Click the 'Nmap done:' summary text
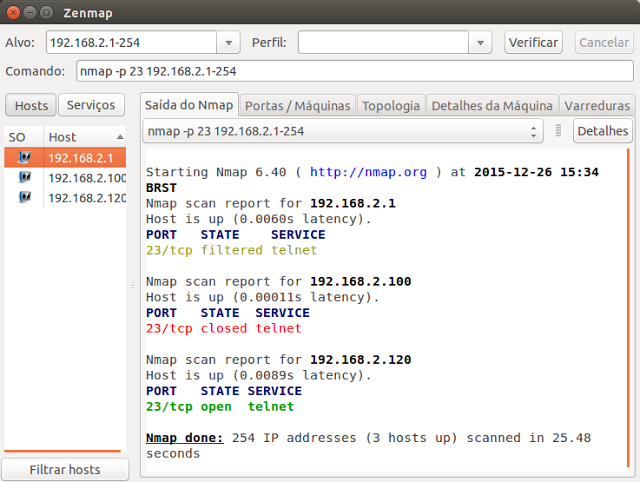640x482 pixels. click(184, 438)
